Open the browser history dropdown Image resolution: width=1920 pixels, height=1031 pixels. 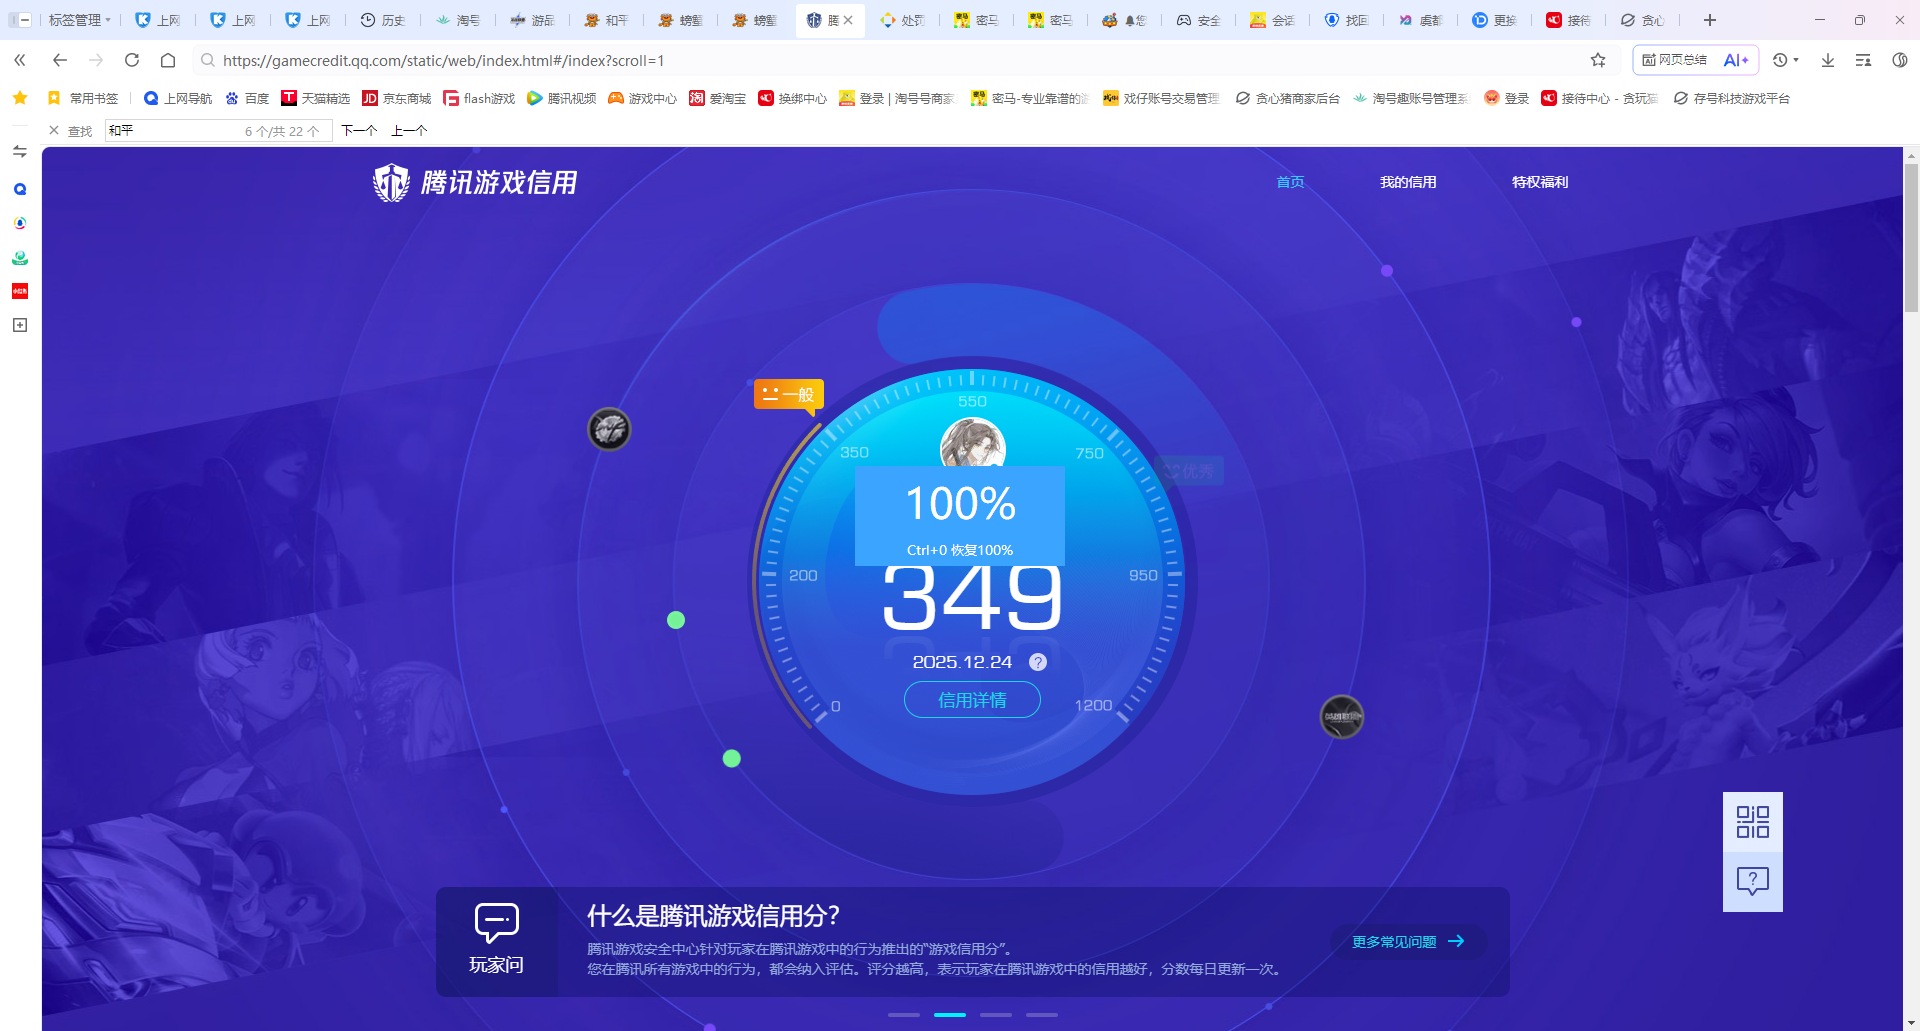[x=1785, y=60]
